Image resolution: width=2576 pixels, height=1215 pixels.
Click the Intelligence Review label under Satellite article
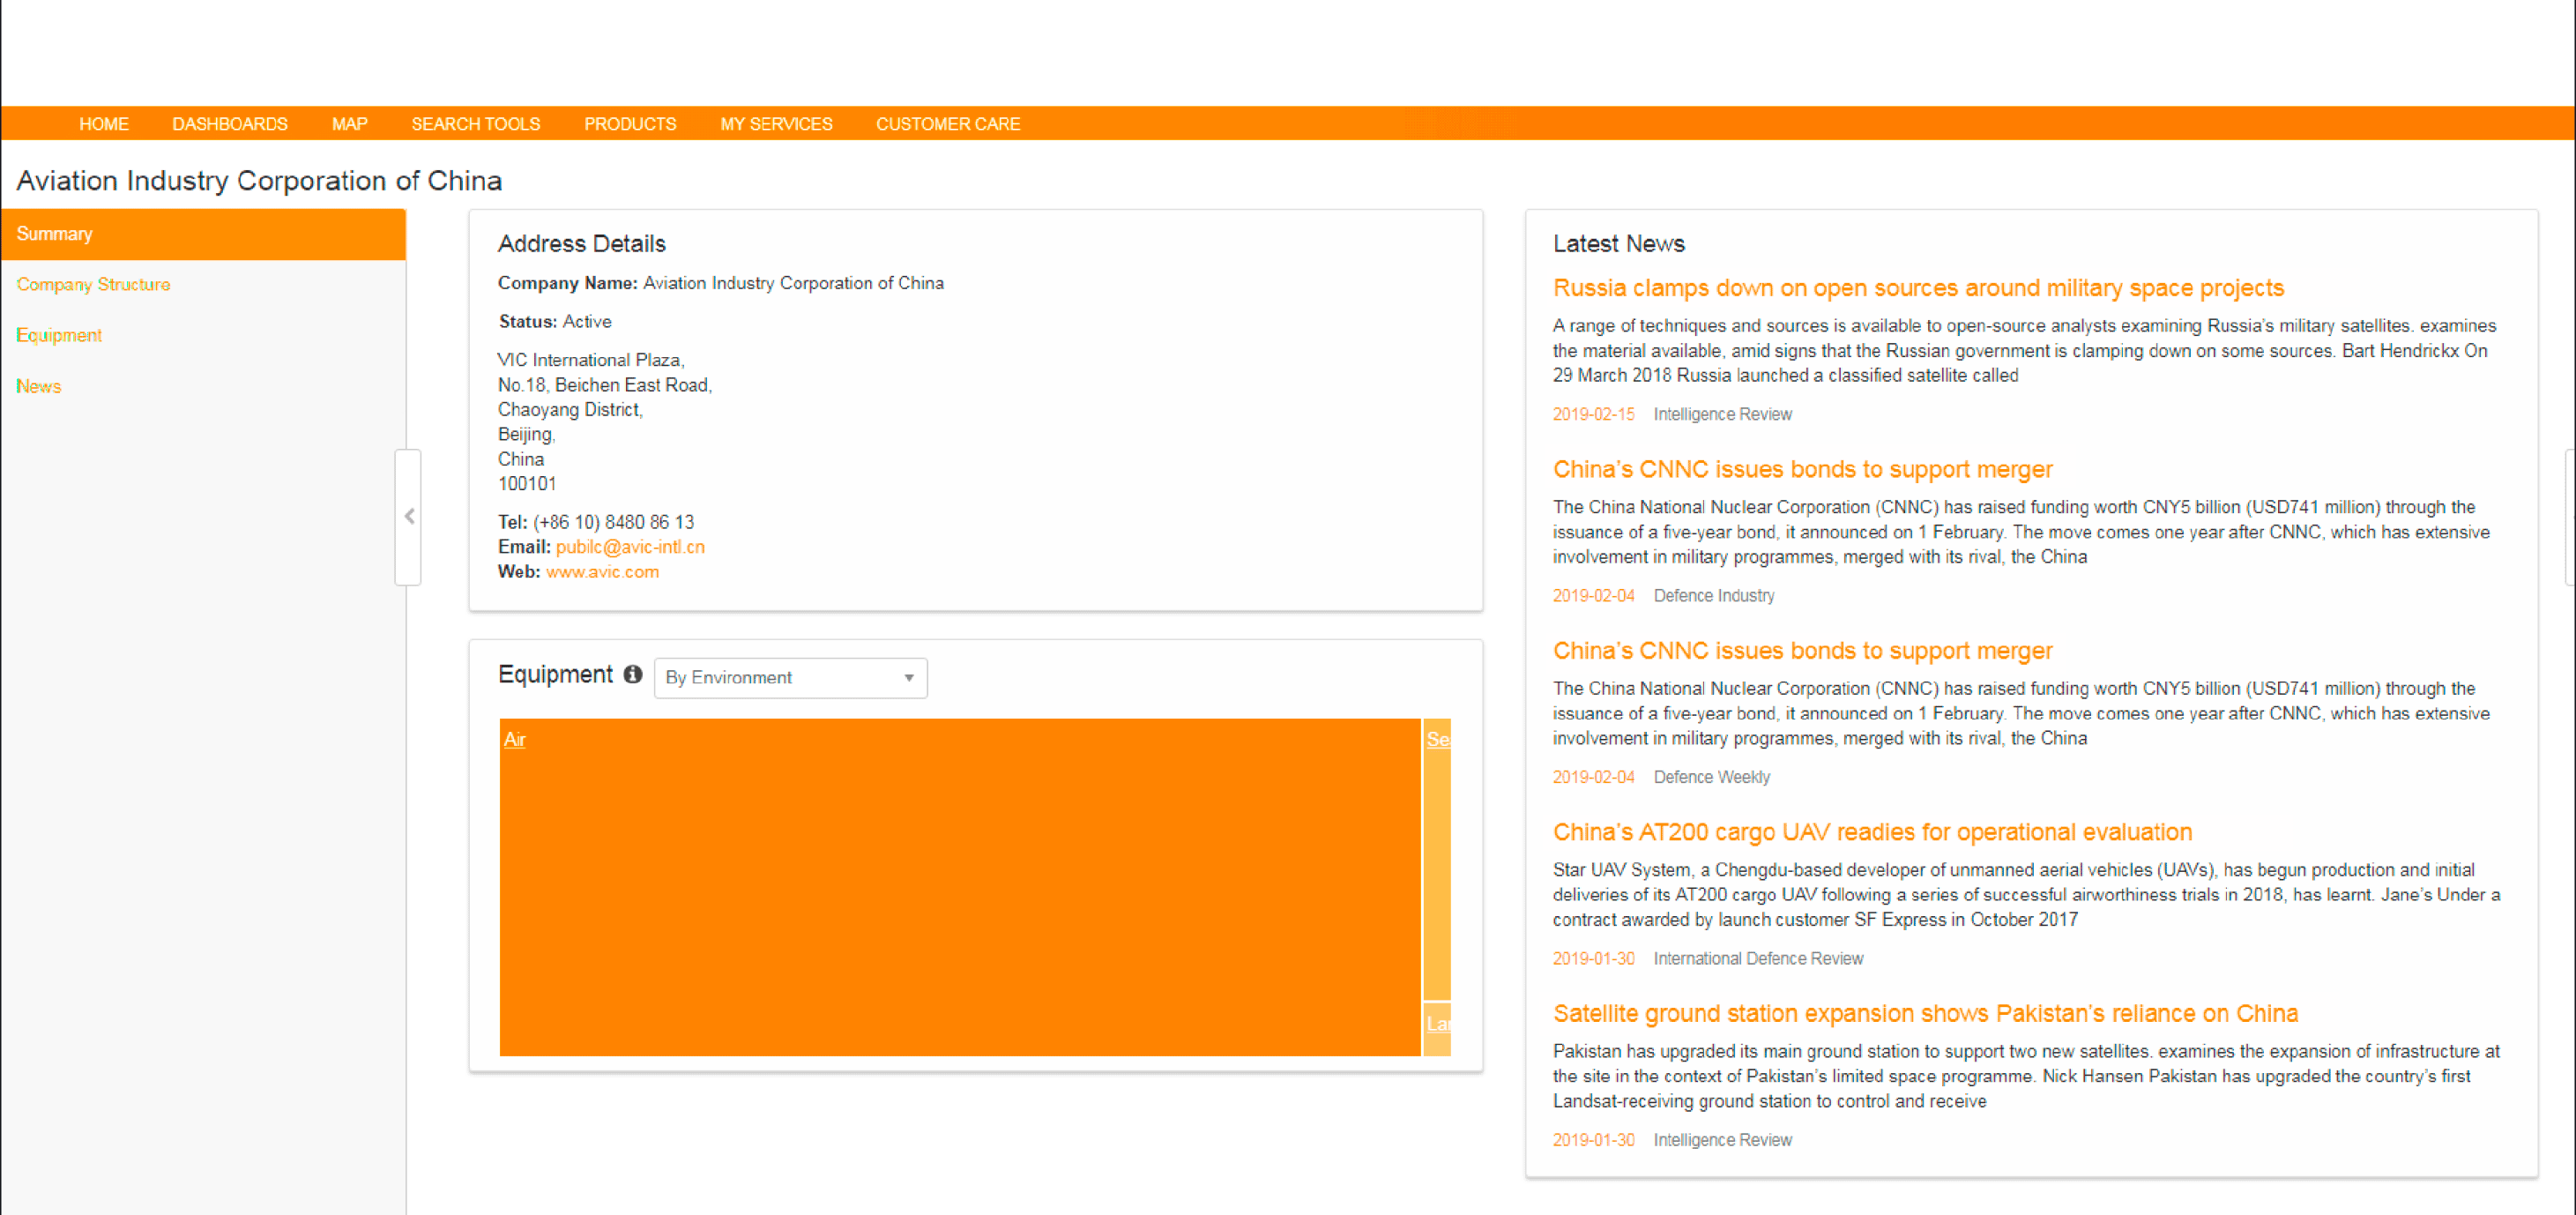[x=1722, y=1140]
